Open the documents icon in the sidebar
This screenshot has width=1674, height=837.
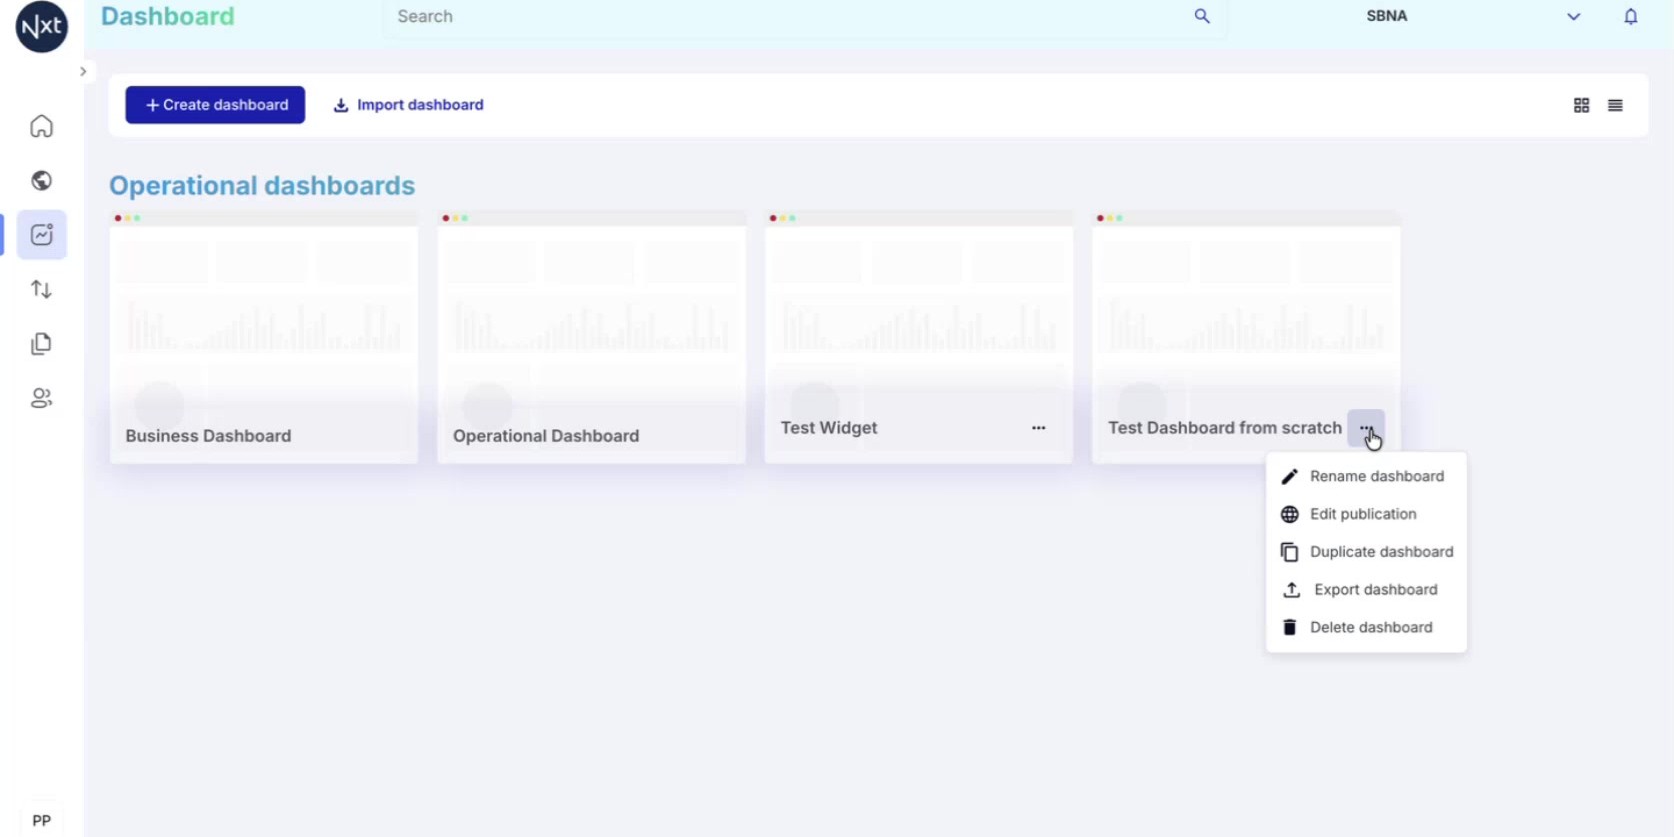pyautogui.click(x=41, y=344)
